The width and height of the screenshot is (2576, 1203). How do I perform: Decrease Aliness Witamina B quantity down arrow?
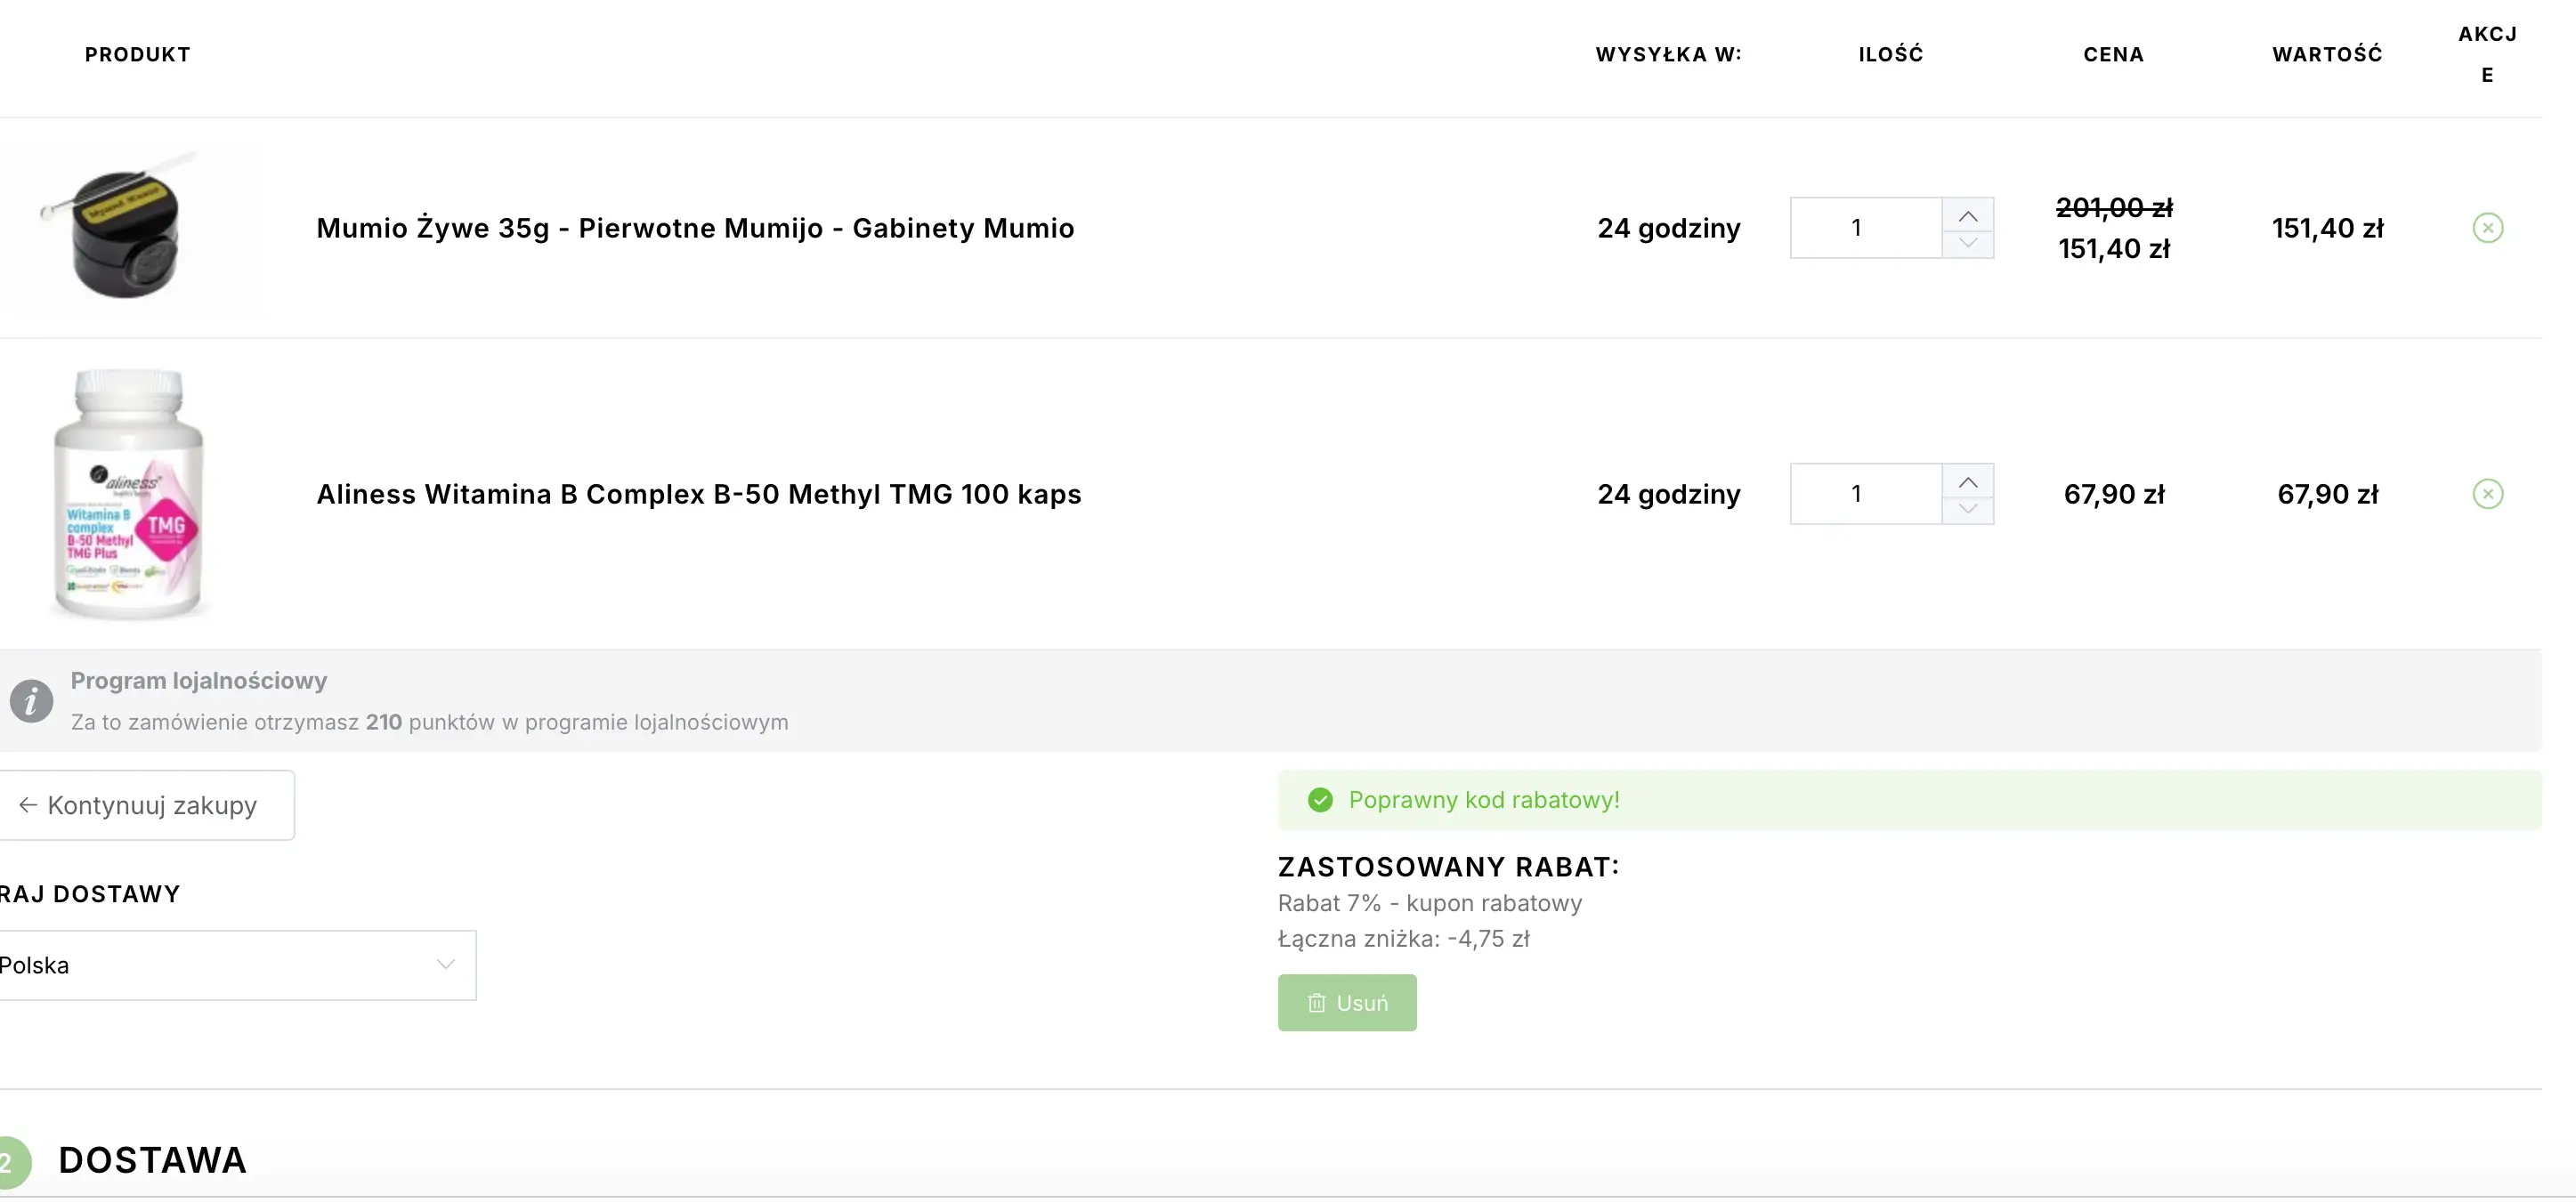[1967, 509]
